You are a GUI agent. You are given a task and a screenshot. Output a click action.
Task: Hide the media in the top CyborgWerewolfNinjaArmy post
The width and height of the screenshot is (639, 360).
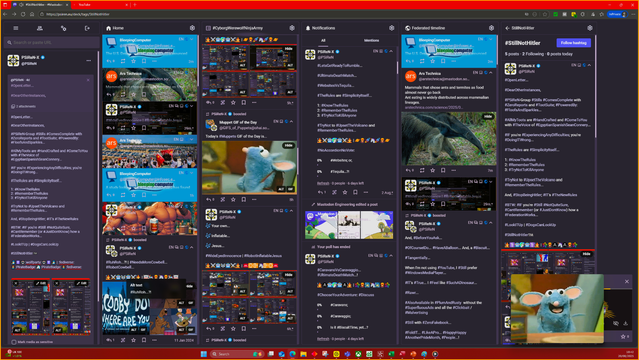289,49
